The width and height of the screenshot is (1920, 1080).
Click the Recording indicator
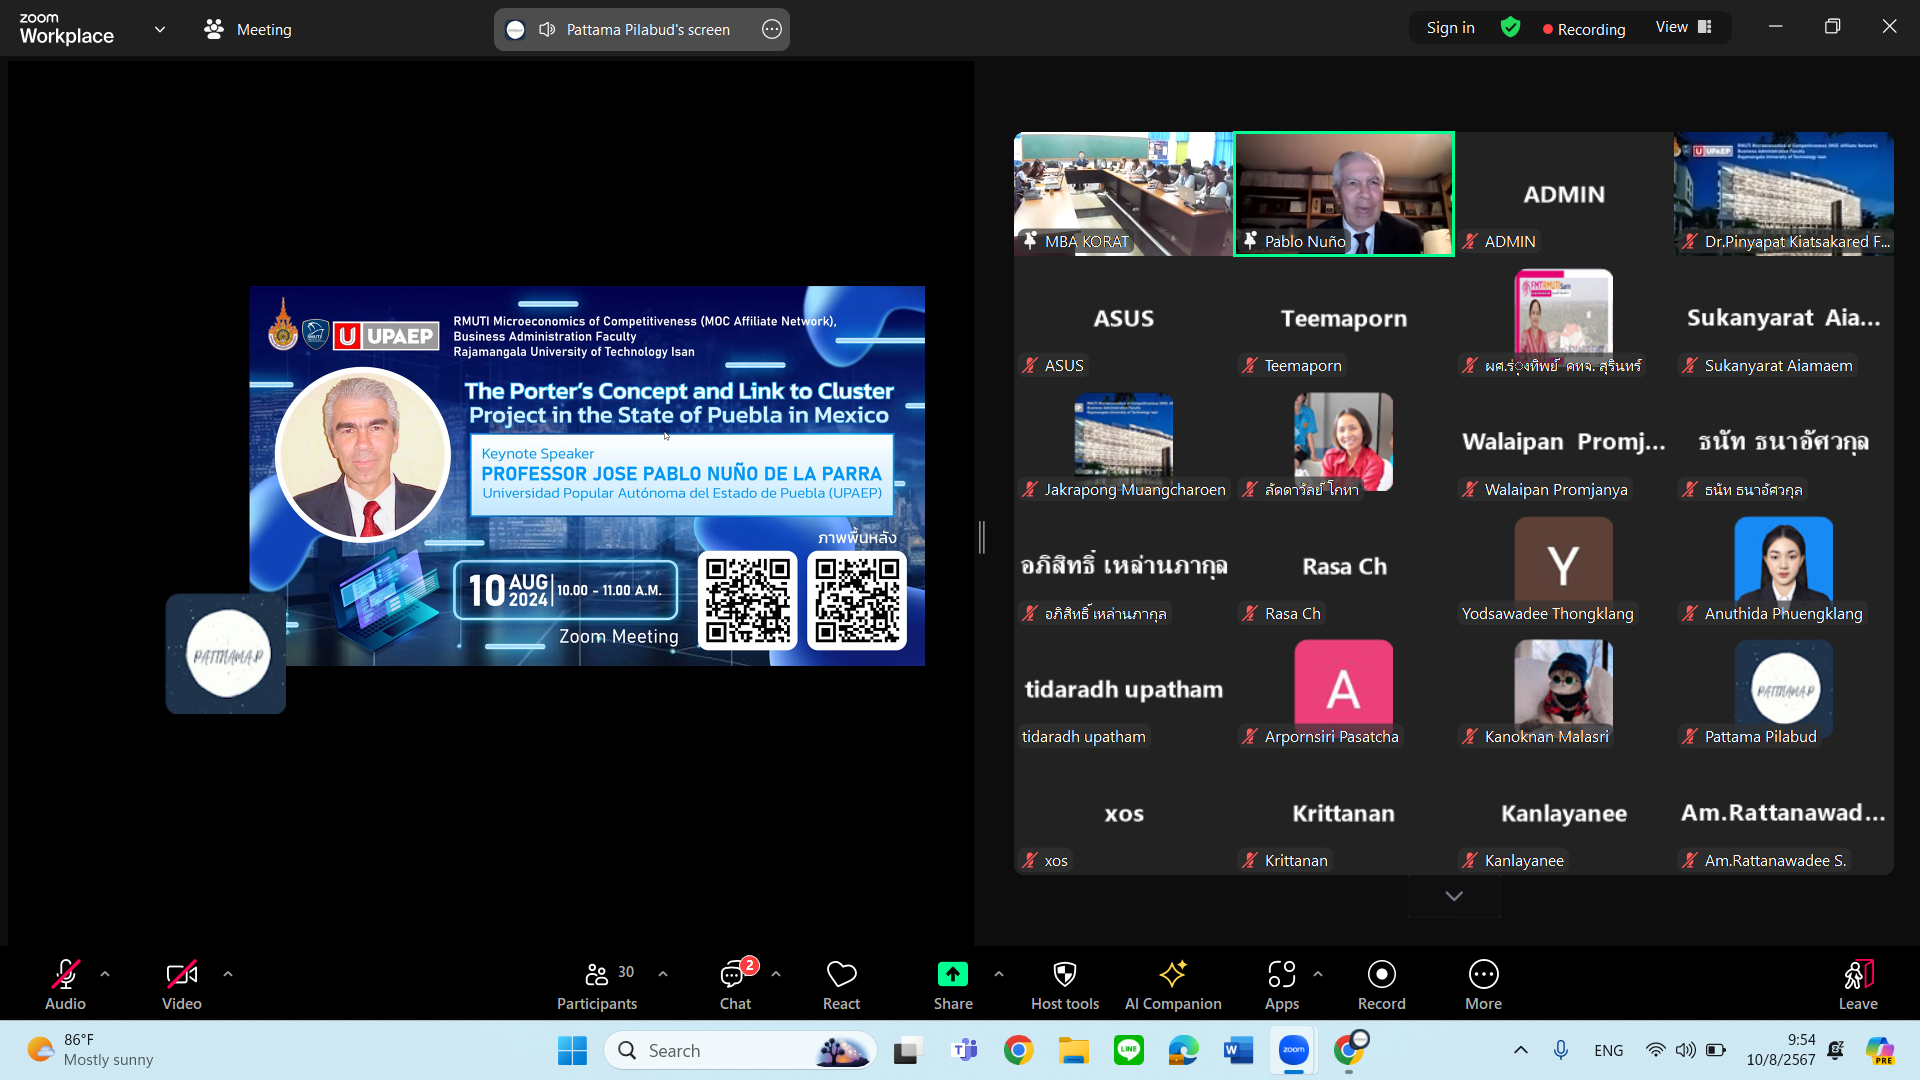pos(1584,29)
